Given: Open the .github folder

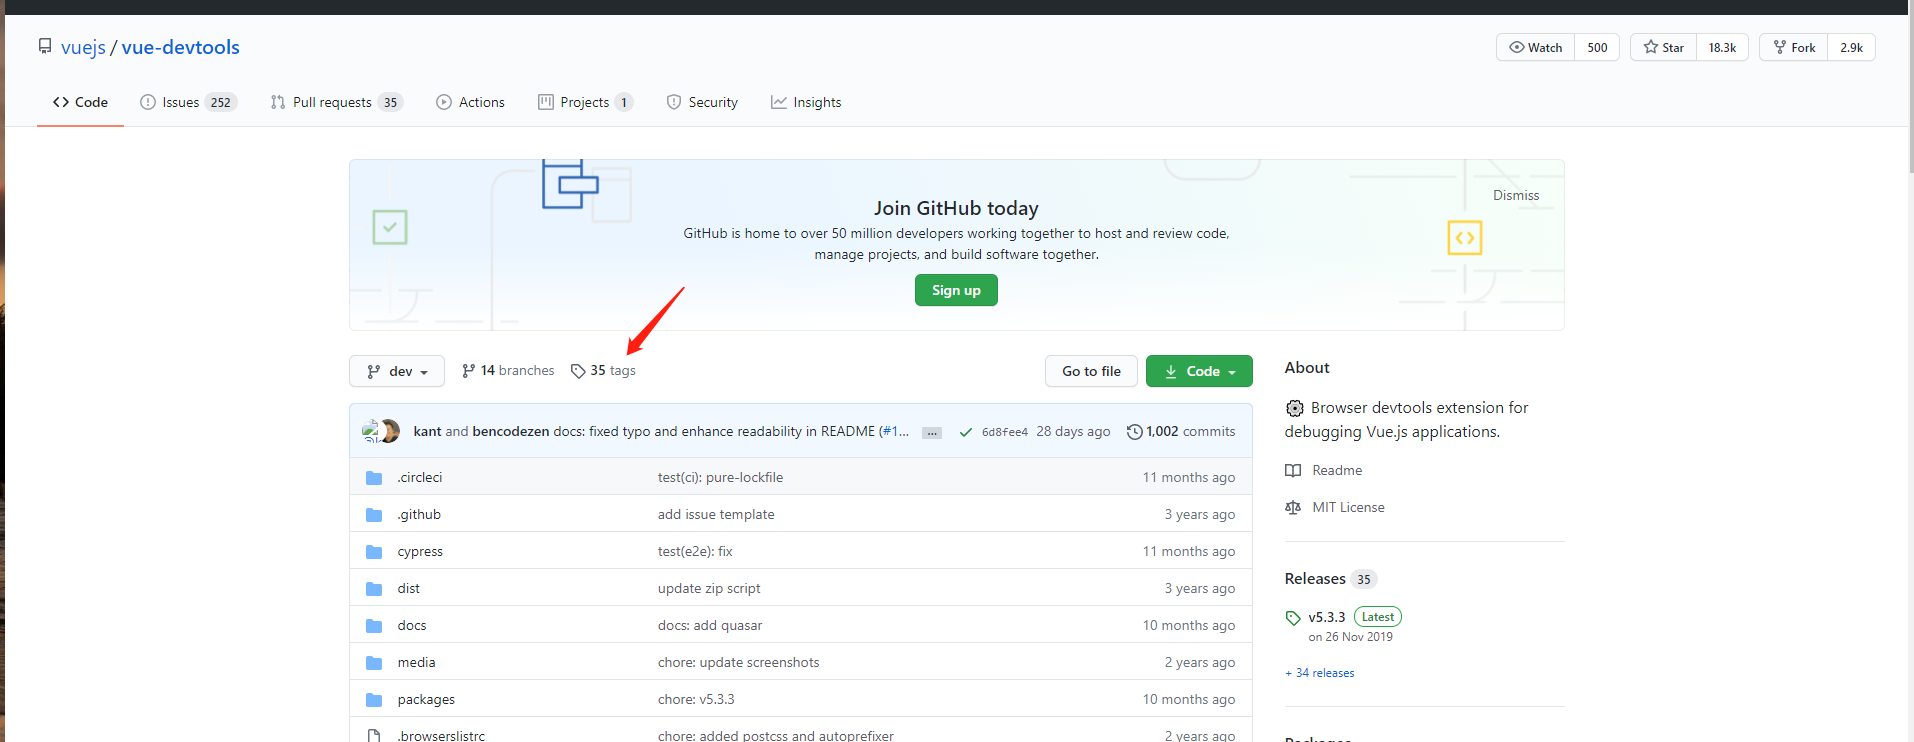Looking at the screenshot, I should (x=419, y=514).
